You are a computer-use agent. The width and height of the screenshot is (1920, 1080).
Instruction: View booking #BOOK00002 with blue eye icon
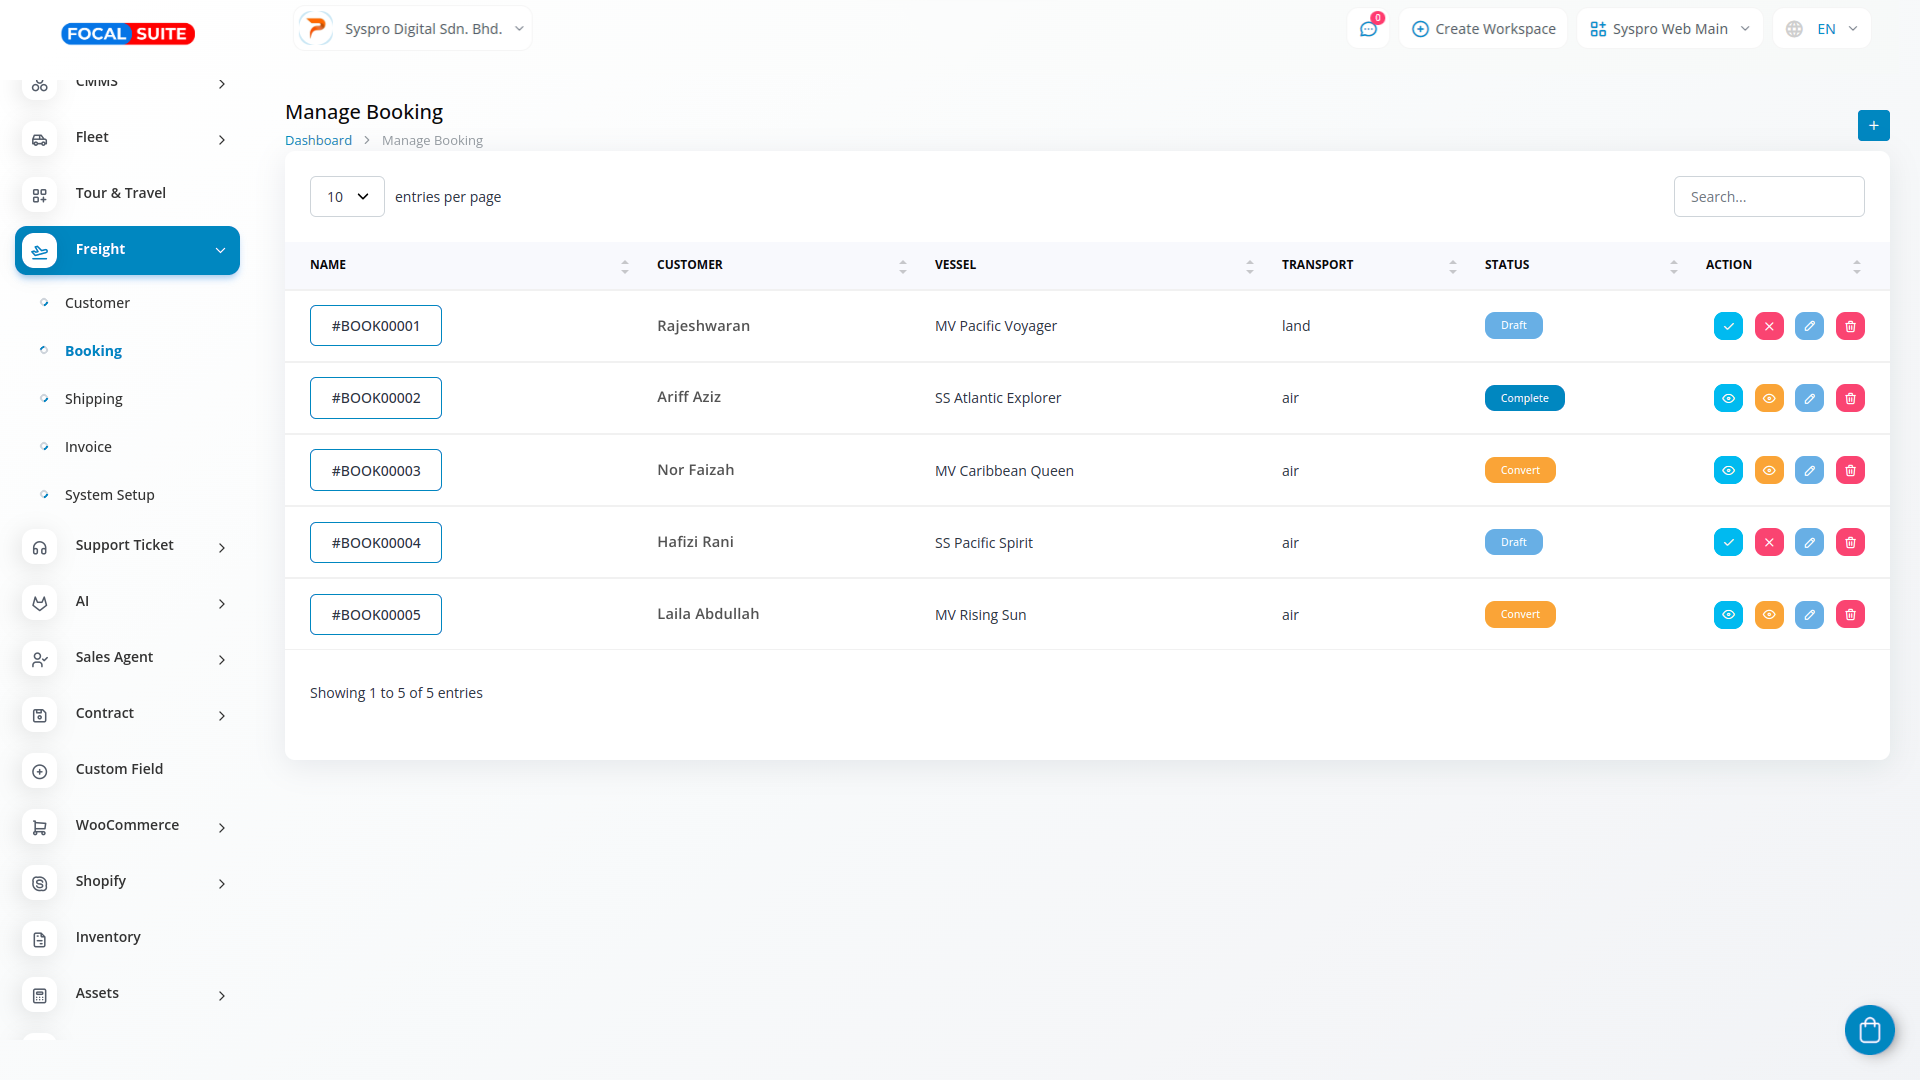(x=1728, y=398)
